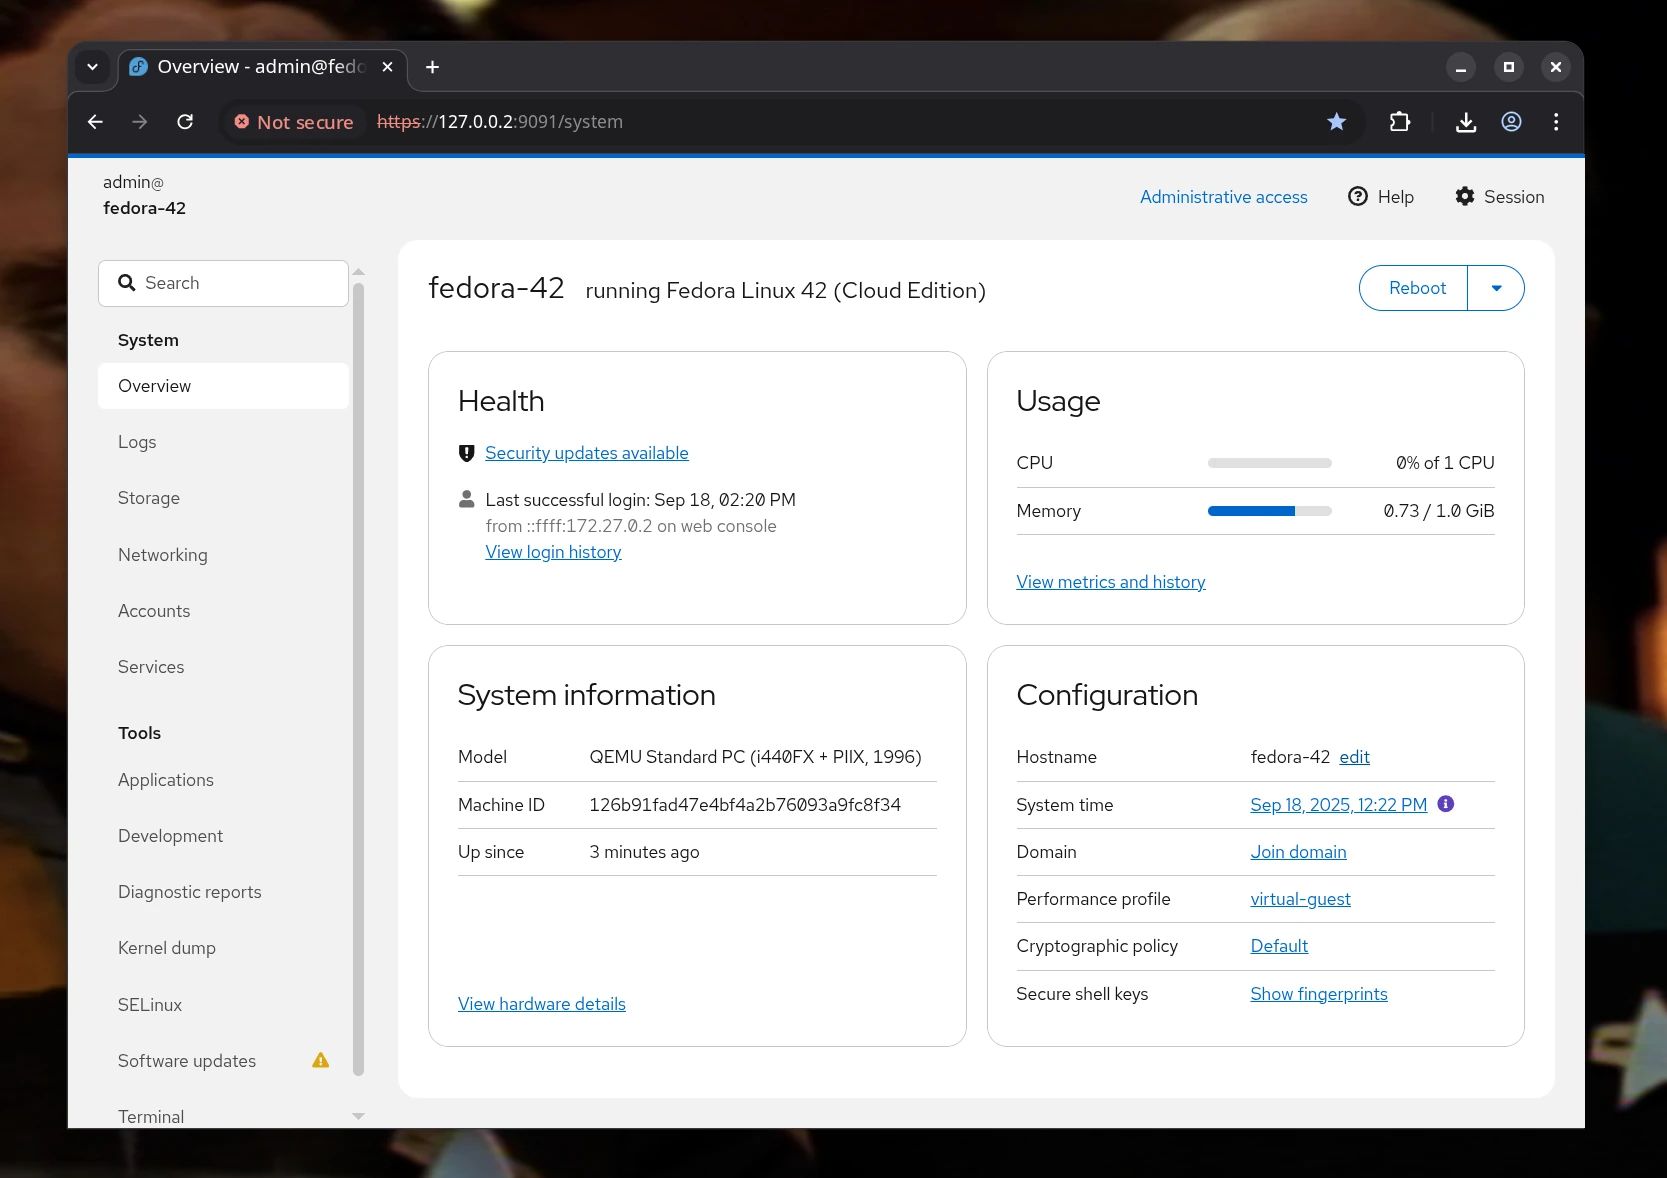Open View hardware details link
This screenshot has width=1667, height=1178.
tap(541, 1003)
